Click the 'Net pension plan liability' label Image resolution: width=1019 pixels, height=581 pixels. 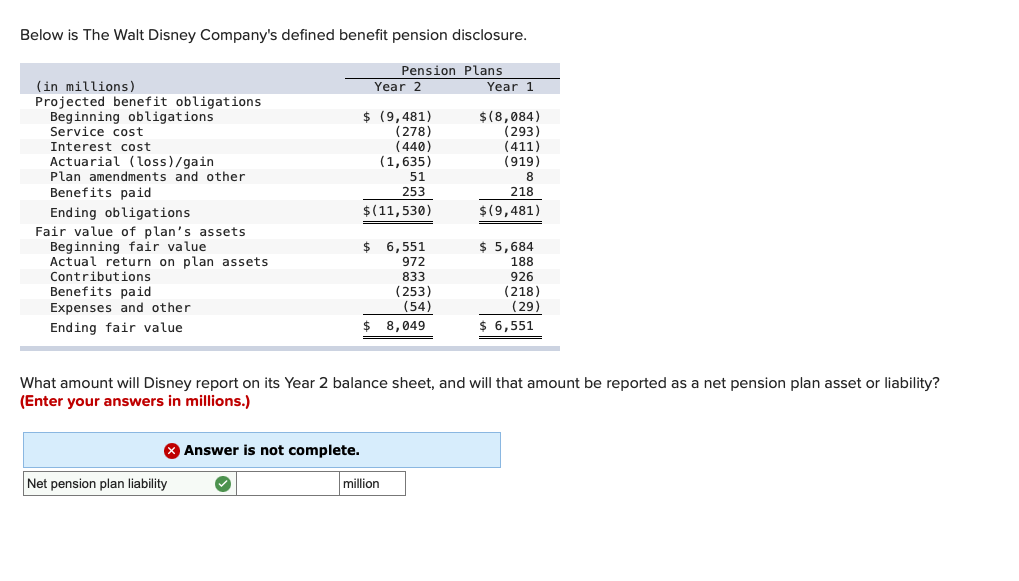95,483
